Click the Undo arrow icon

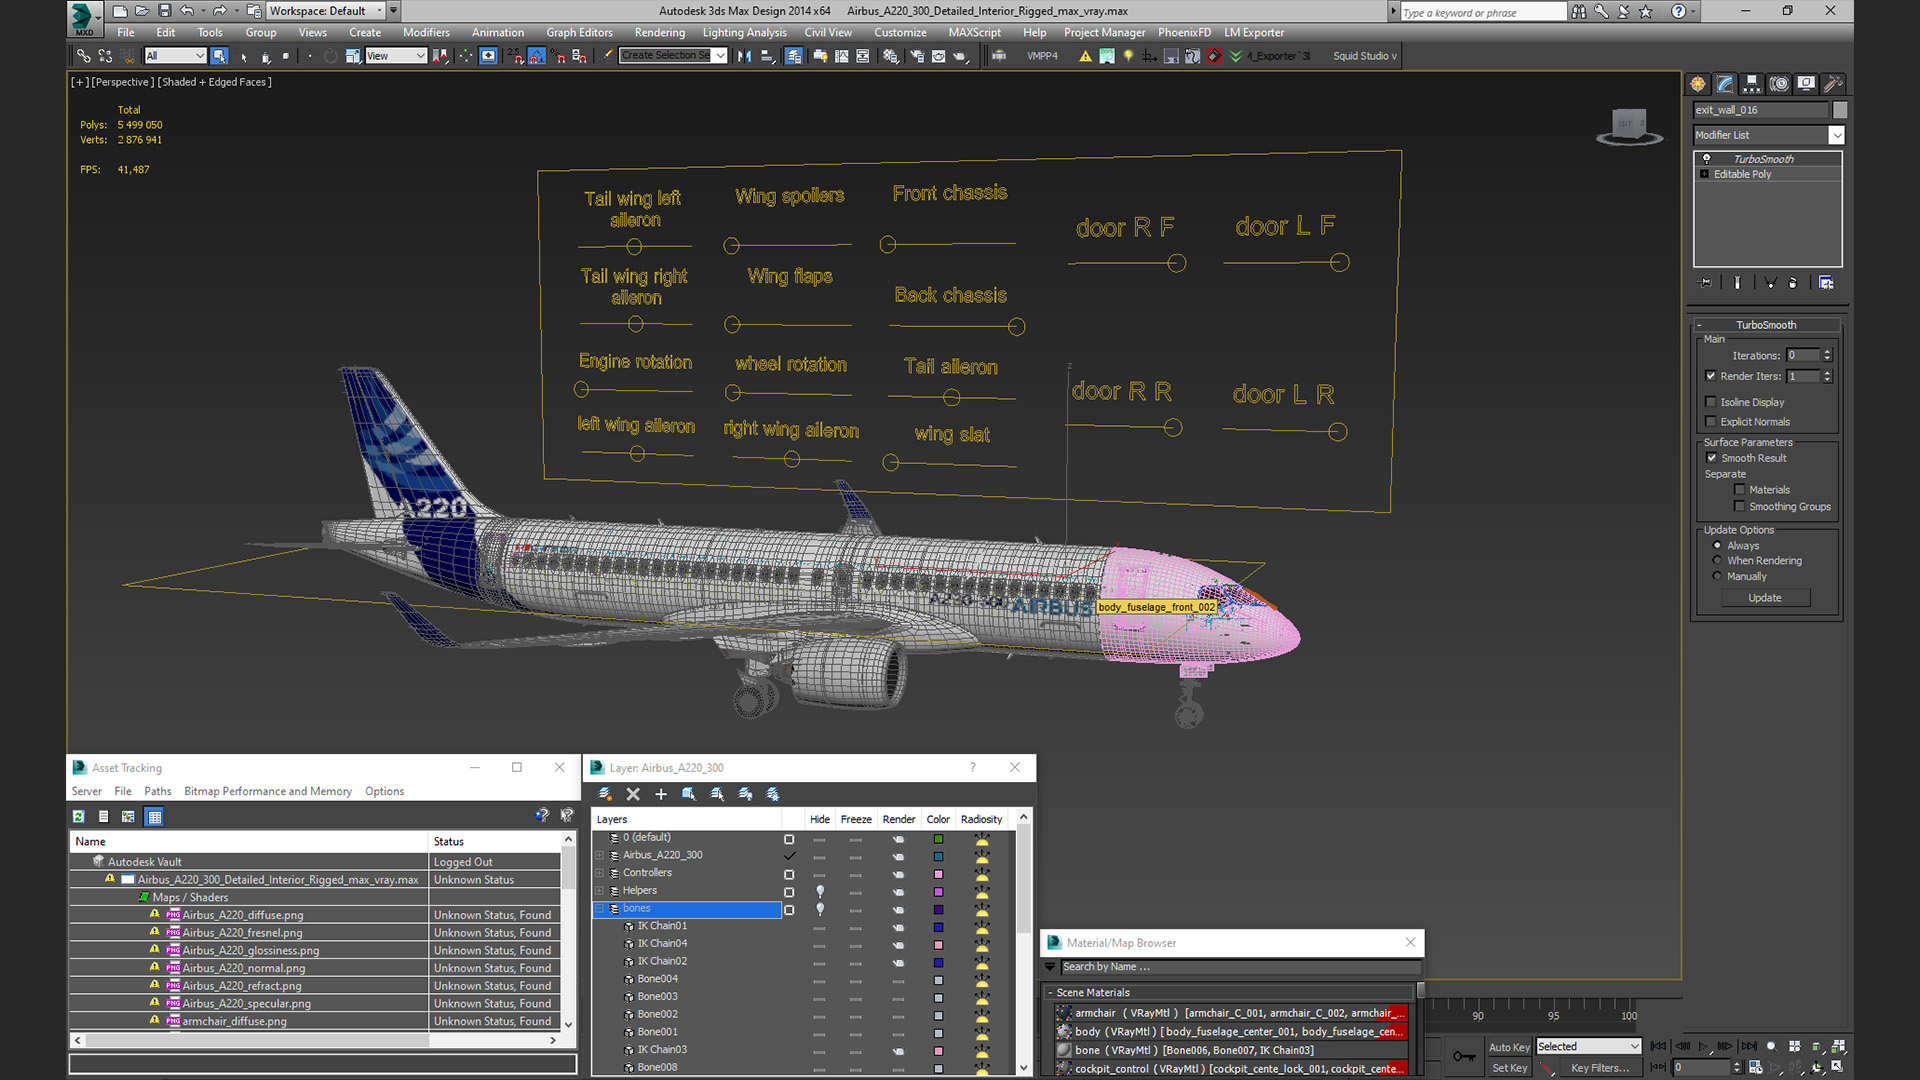click(x=187, y=11)
